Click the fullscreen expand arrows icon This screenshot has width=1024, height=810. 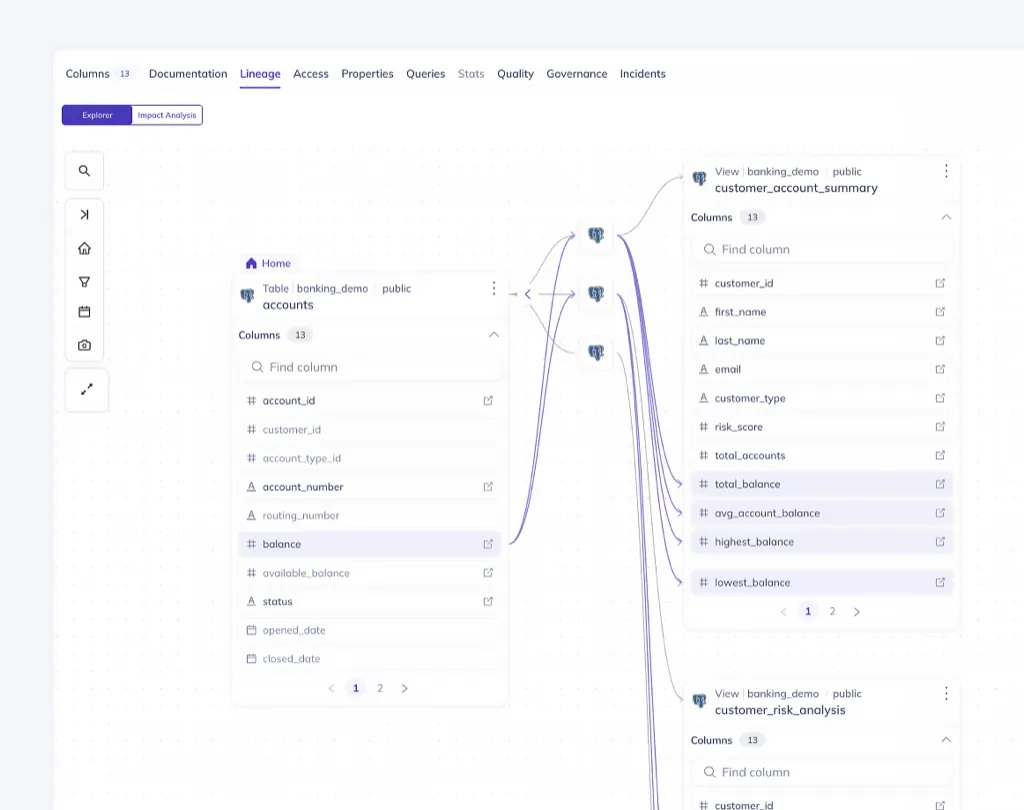click(86, 390)
